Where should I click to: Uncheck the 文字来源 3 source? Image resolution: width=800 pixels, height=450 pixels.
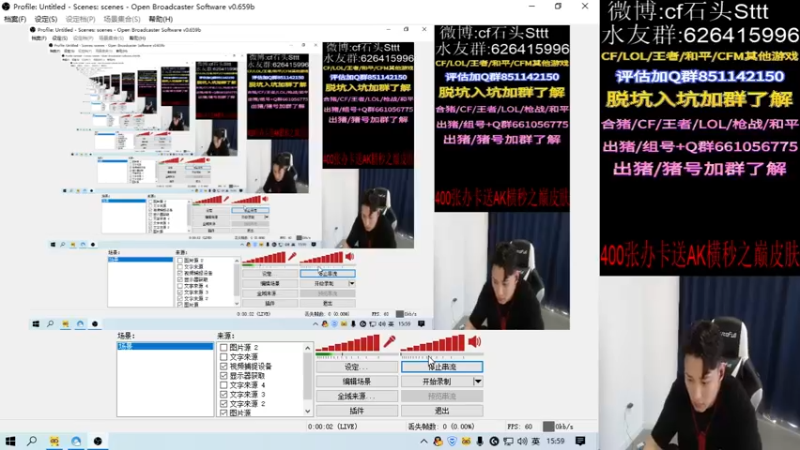tap(223, 394)
